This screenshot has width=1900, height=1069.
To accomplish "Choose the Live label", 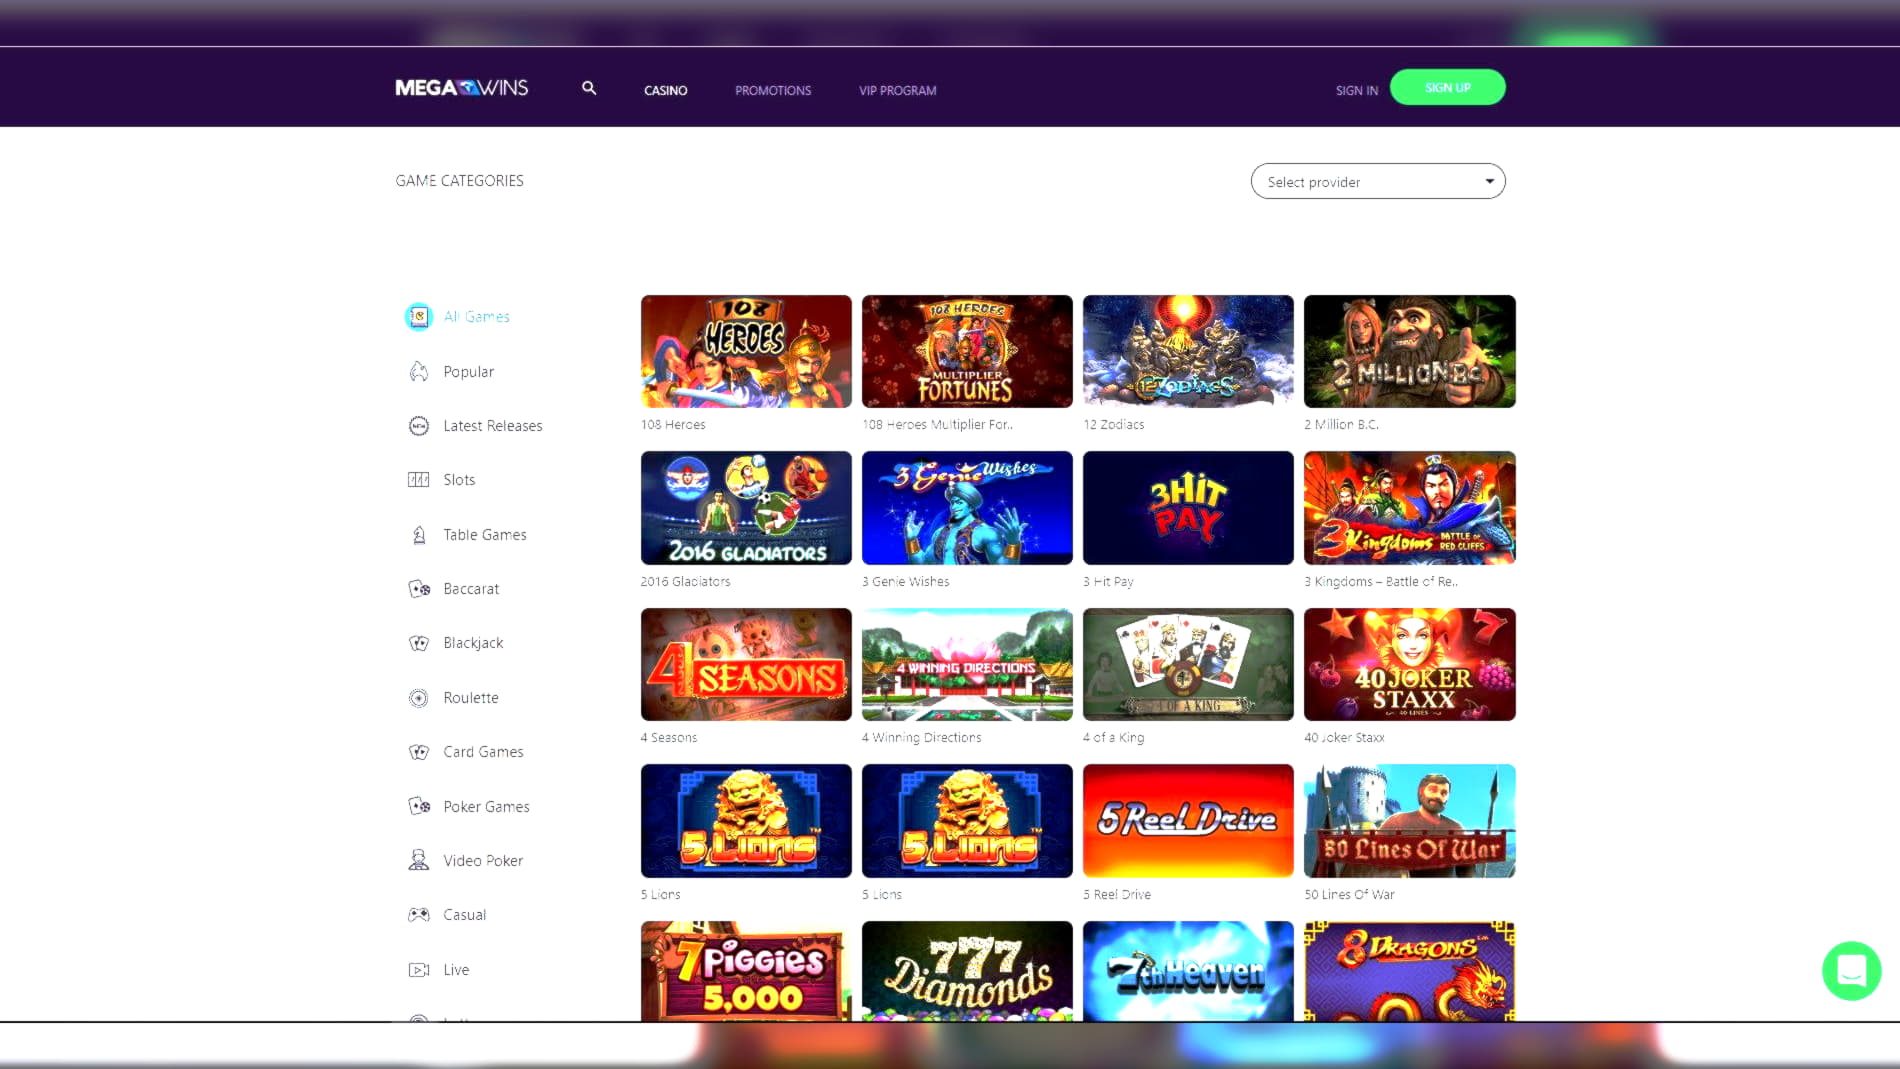I will click(456, 970).
